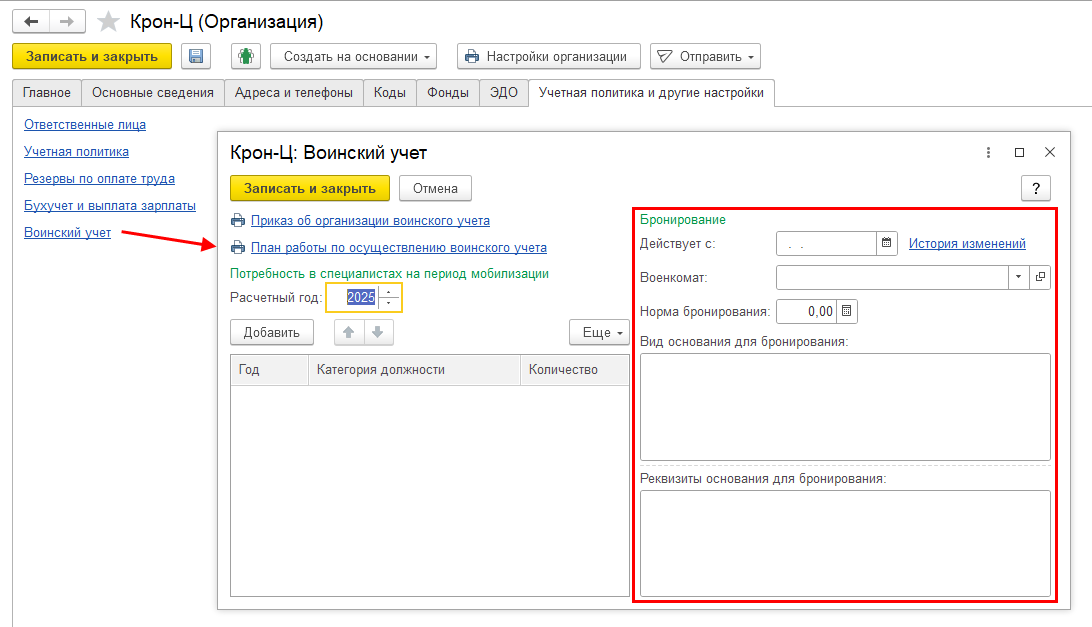Open the Фонды tab
1092x627 pixels.
click(x=448, y=93)
